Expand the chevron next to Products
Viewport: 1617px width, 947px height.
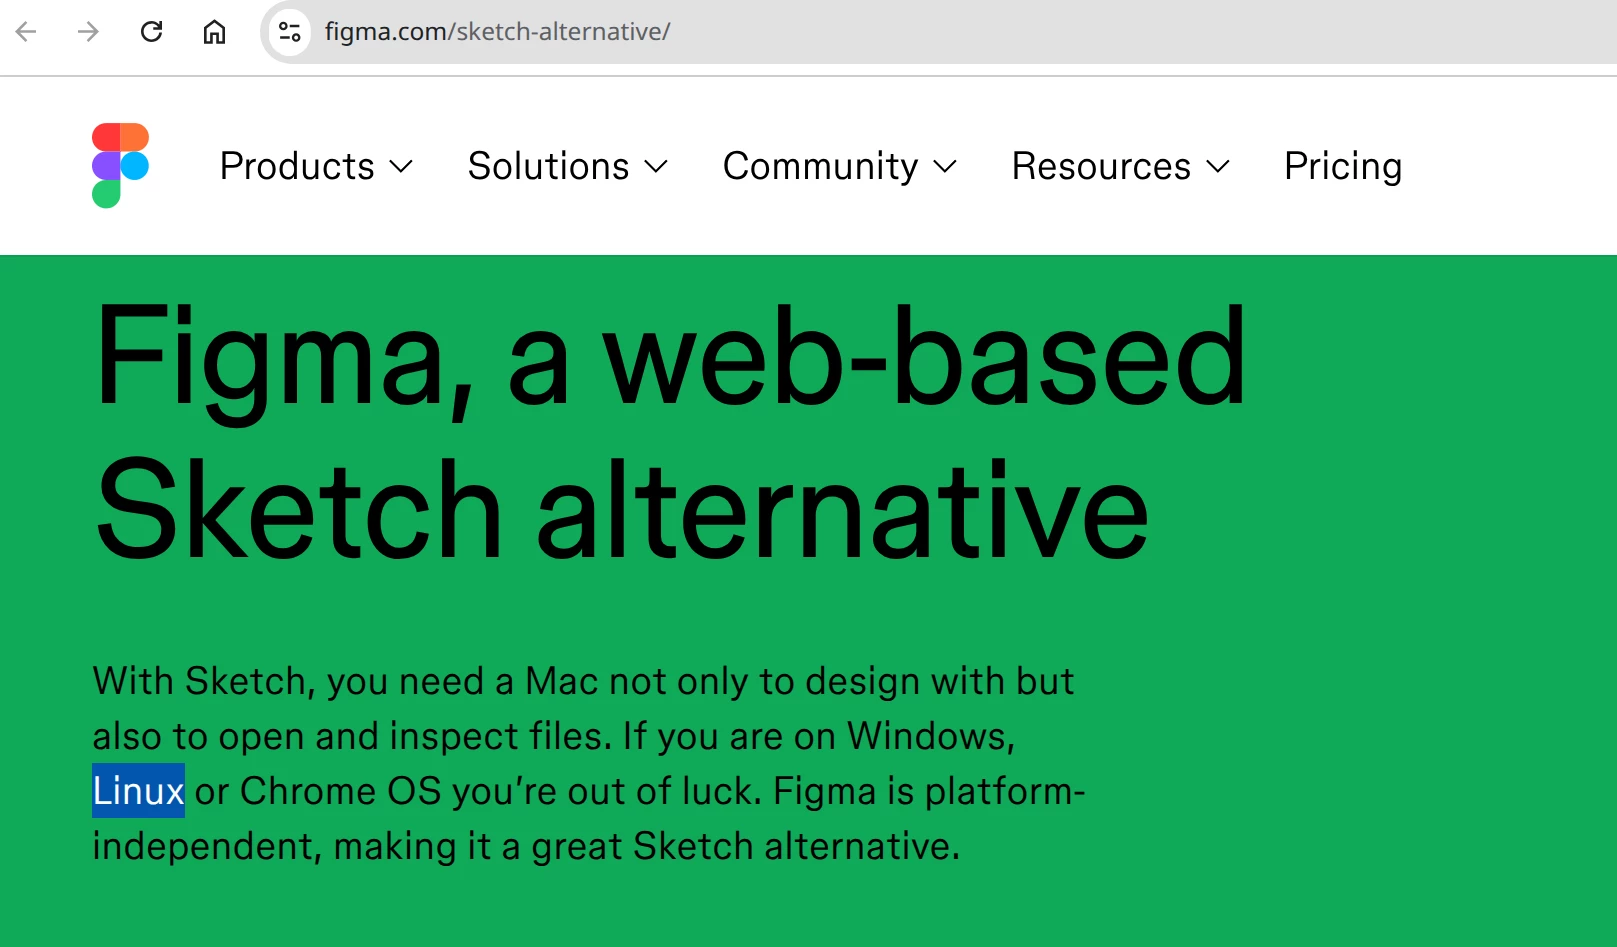point(401,167)
